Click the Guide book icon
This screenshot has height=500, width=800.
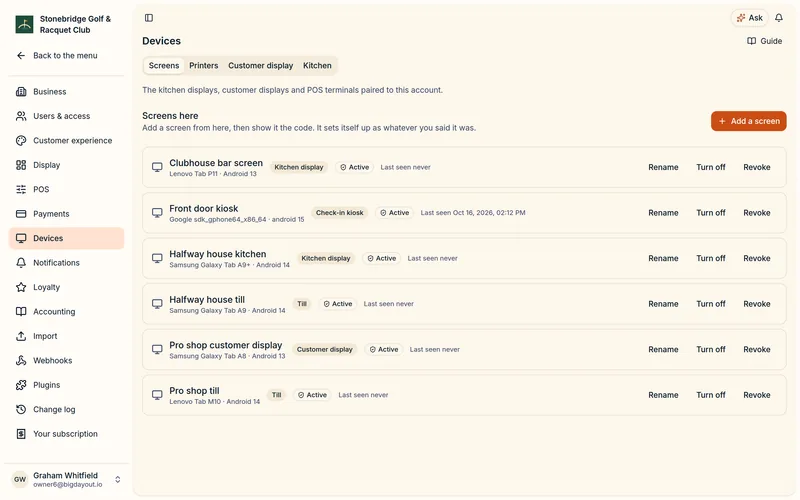(x=752, y=41)
